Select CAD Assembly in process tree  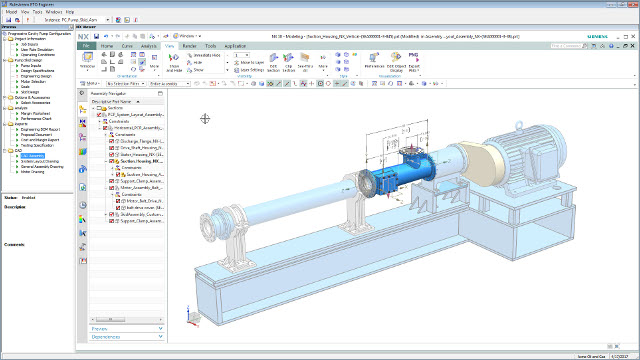[x=32, y=156]
